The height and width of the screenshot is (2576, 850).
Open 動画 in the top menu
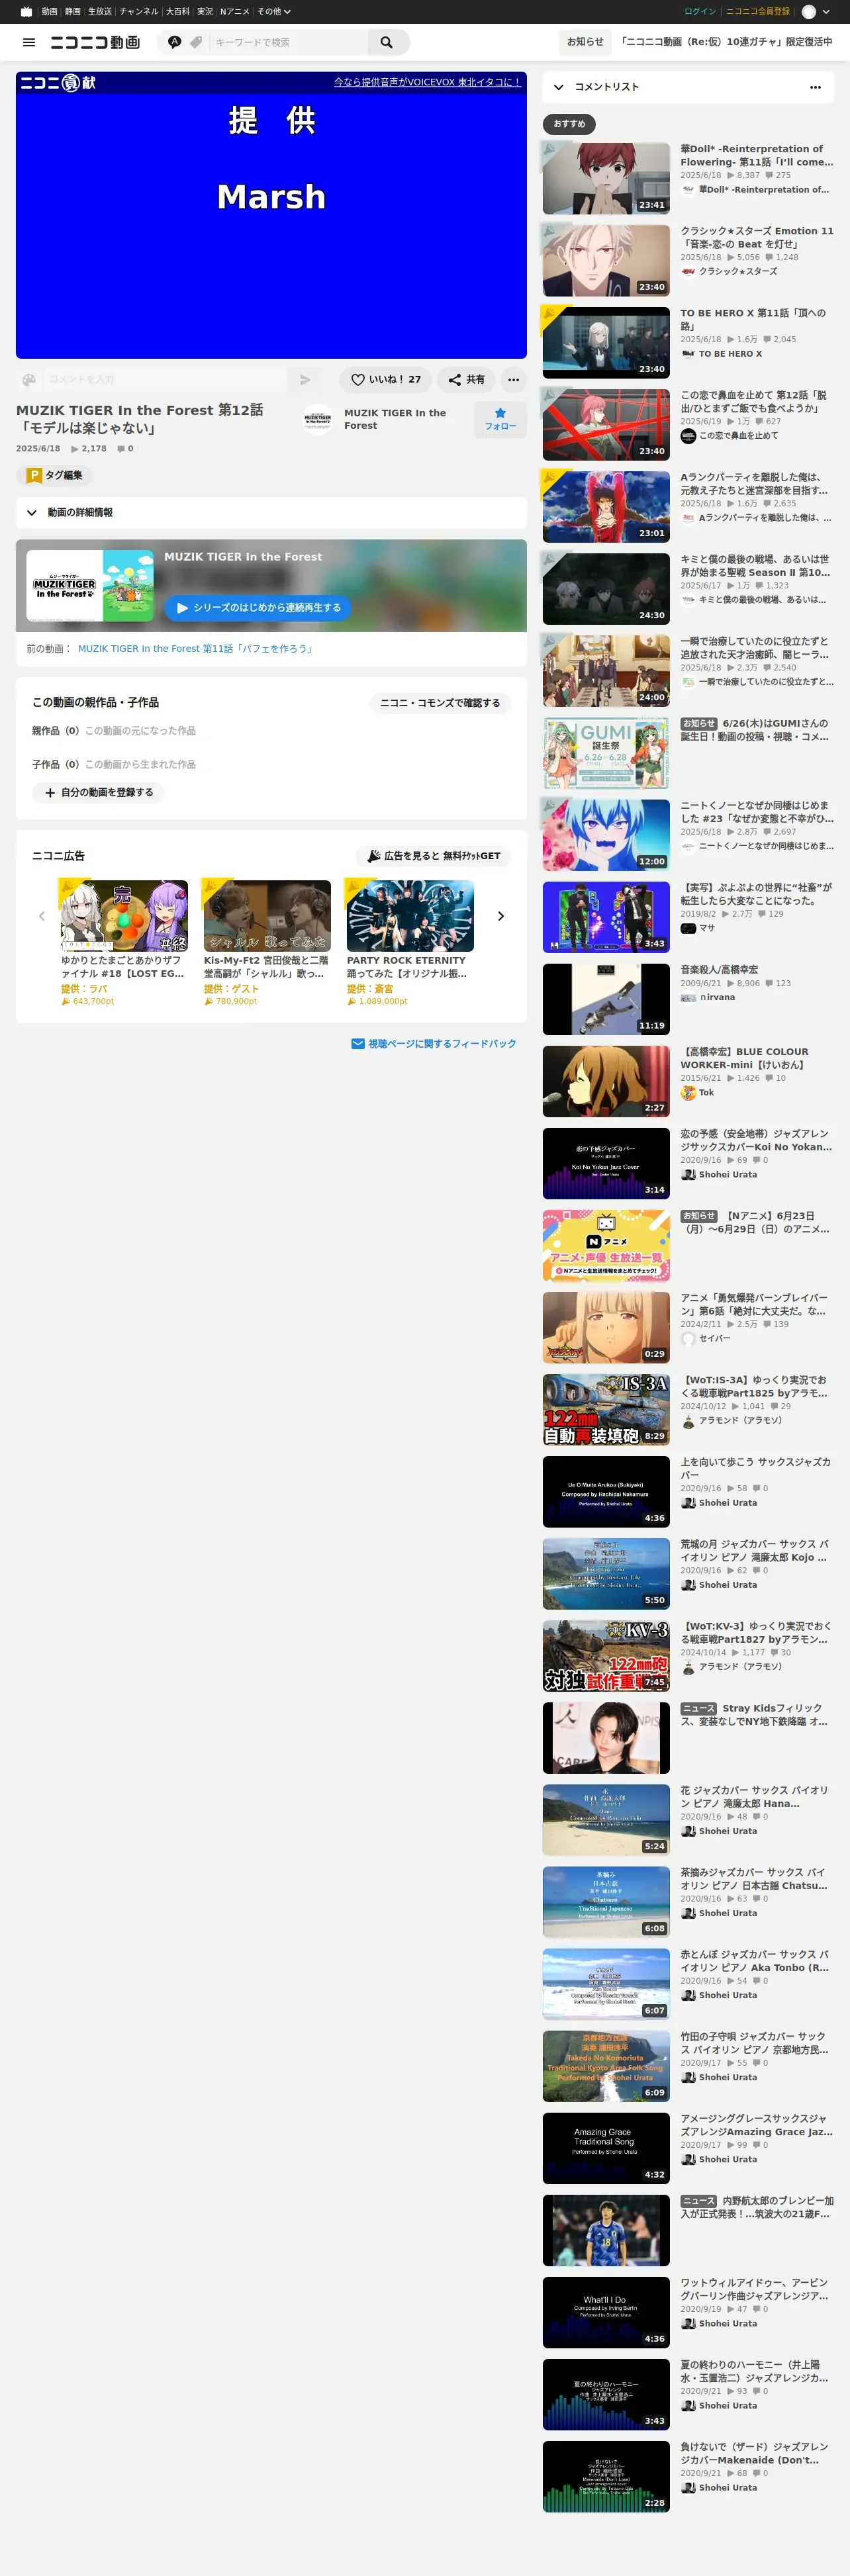(49, 12)
